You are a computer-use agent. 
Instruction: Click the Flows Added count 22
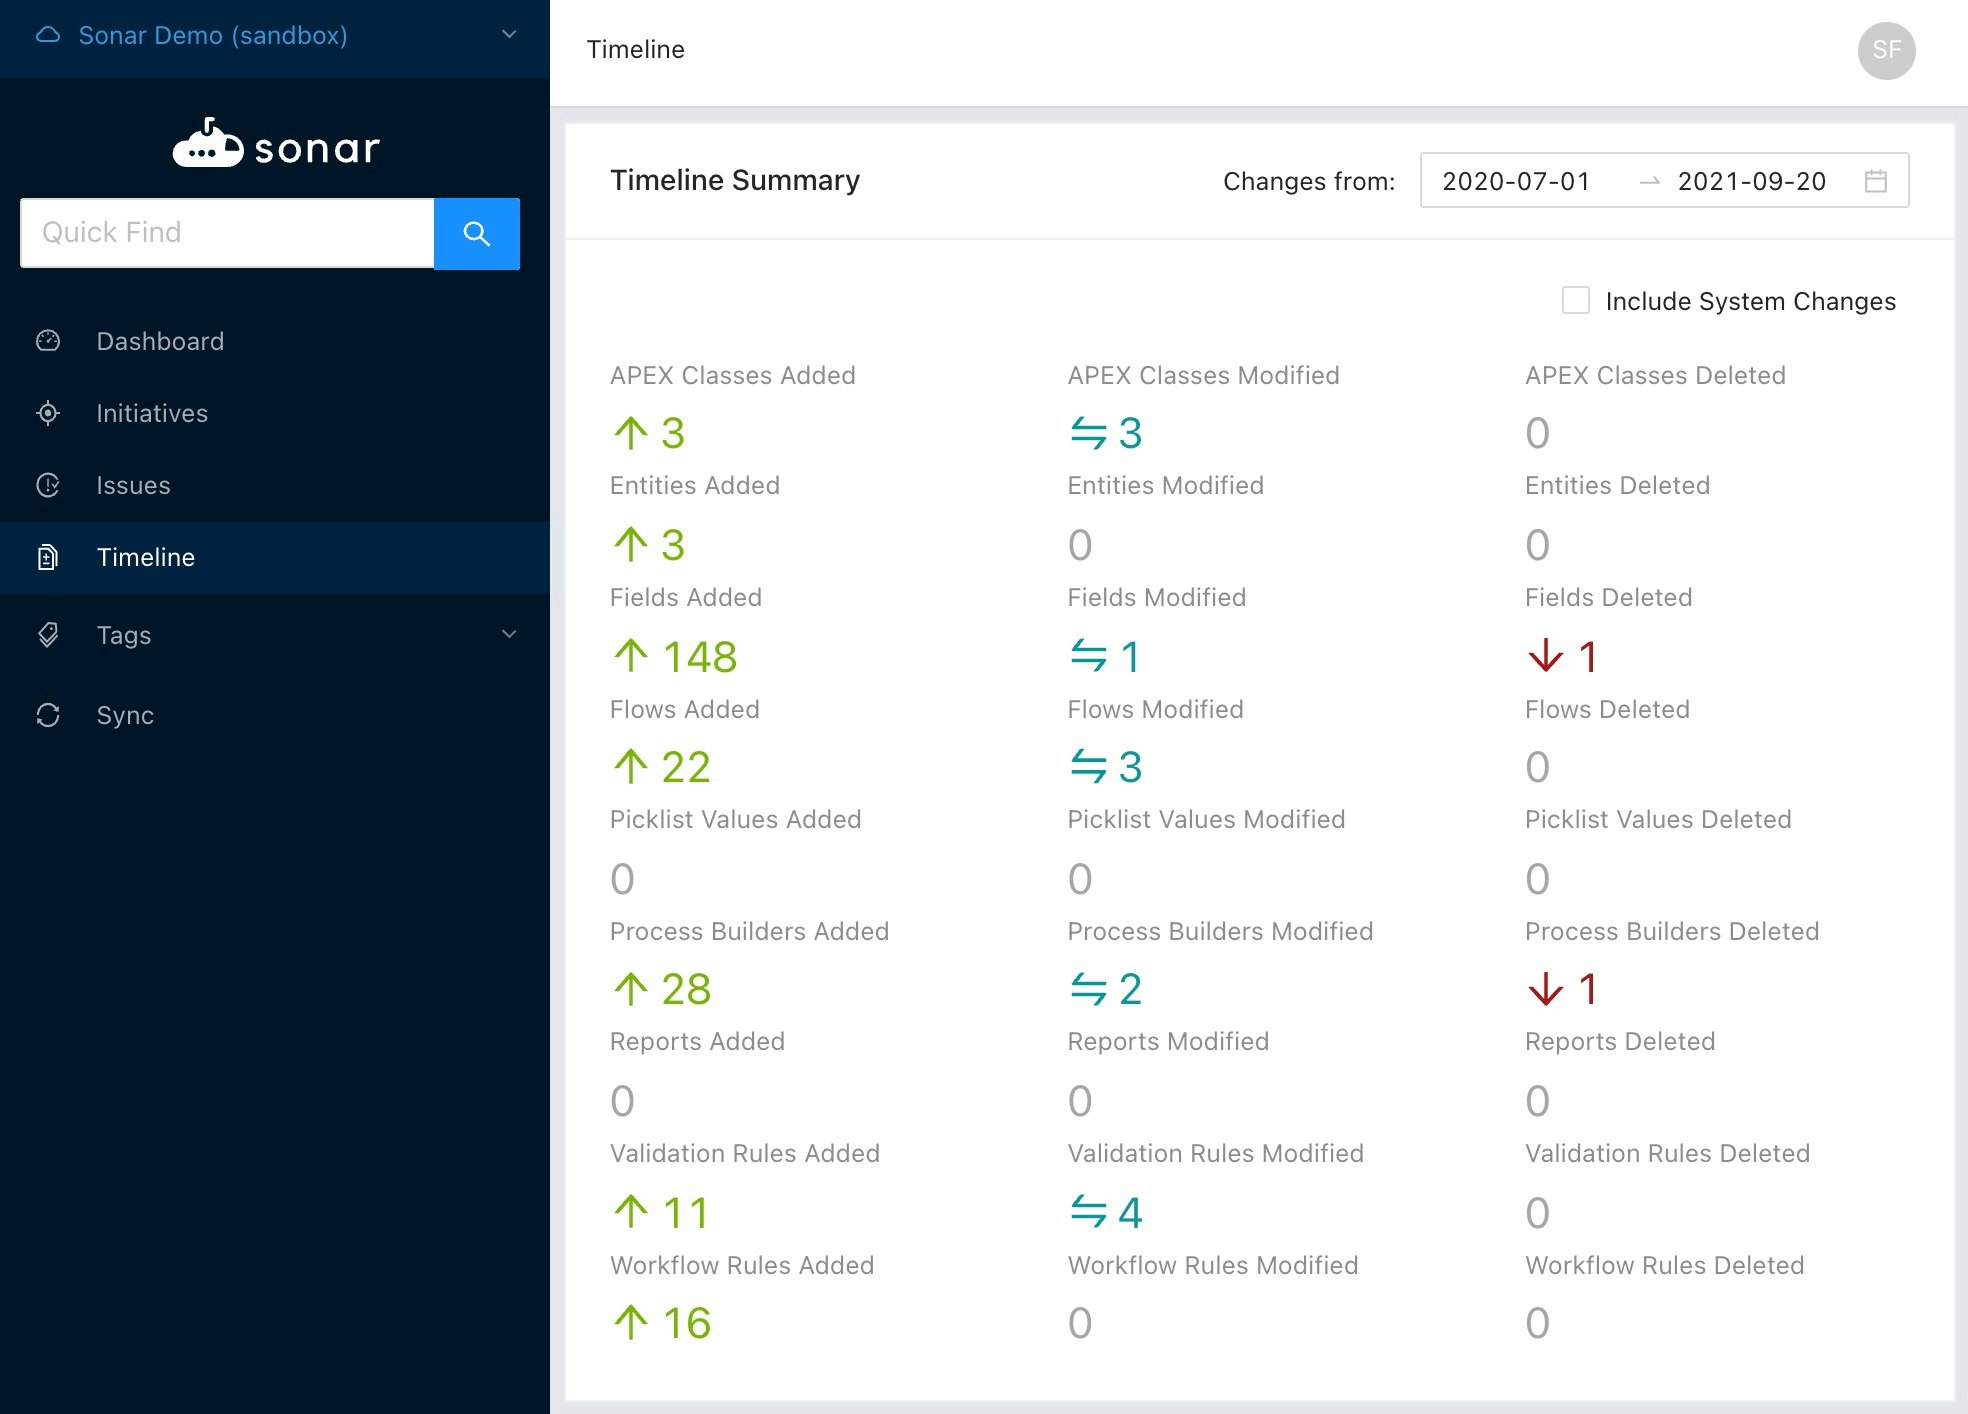point(686,767)
